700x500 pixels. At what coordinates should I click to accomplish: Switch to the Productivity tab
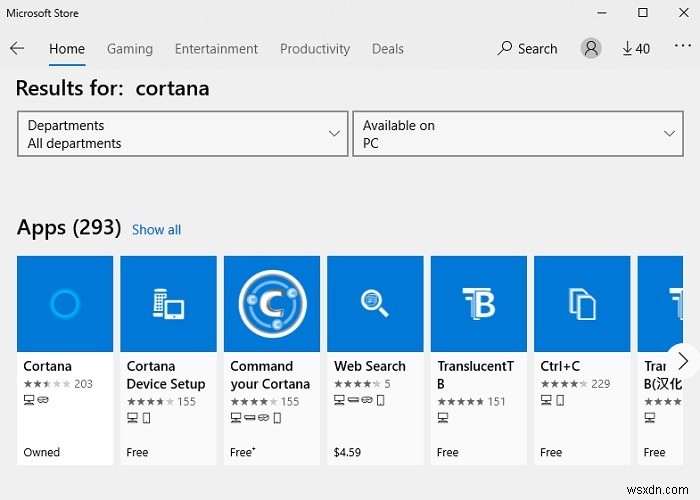(x=315, y=49)
